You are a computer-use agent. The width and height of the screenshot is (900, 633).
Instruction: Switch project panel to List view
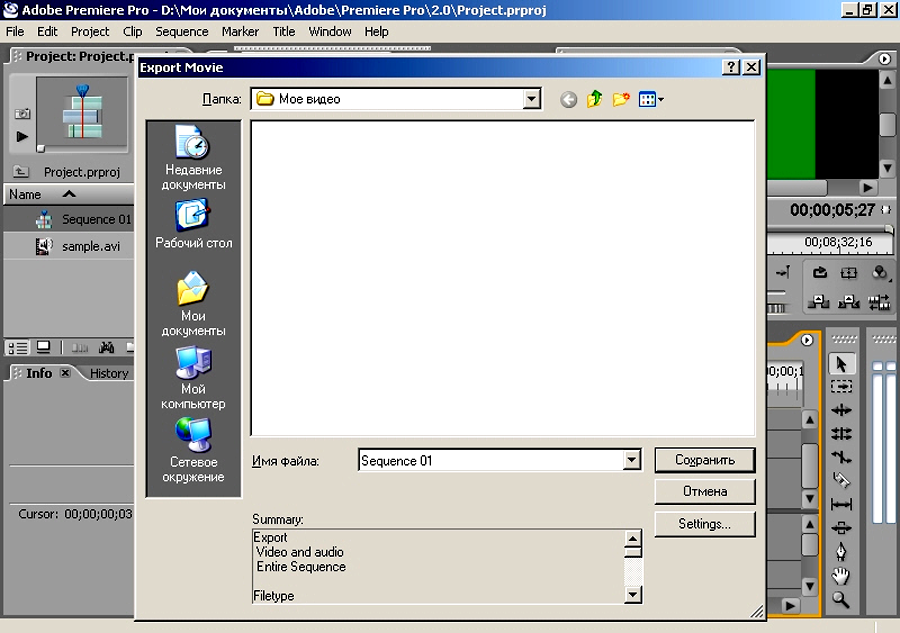pos(17,348)
